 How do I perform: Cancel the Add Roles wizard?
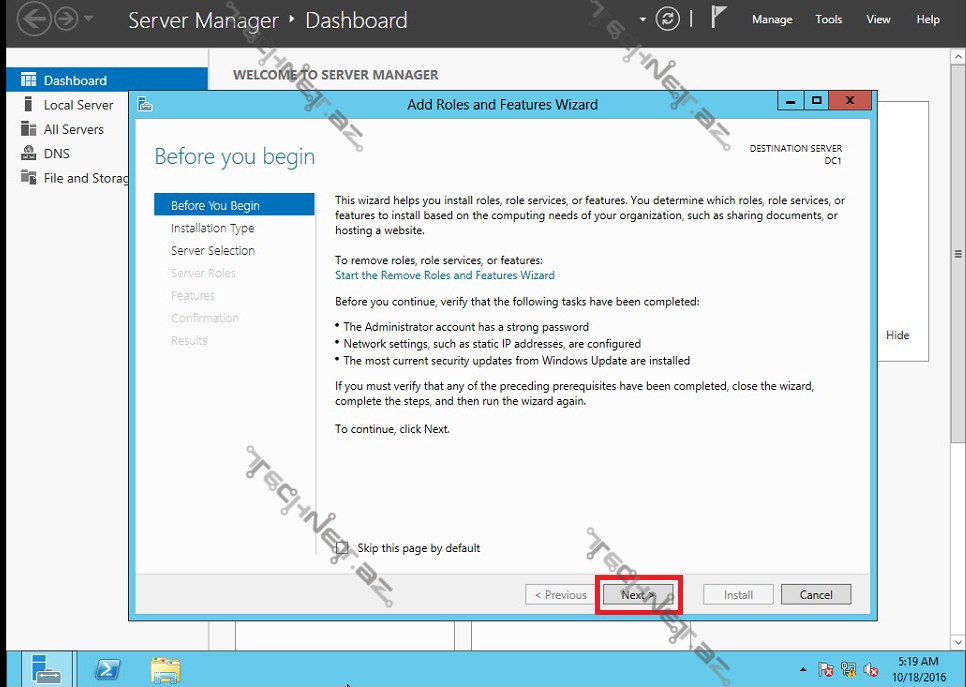(815, 594)
